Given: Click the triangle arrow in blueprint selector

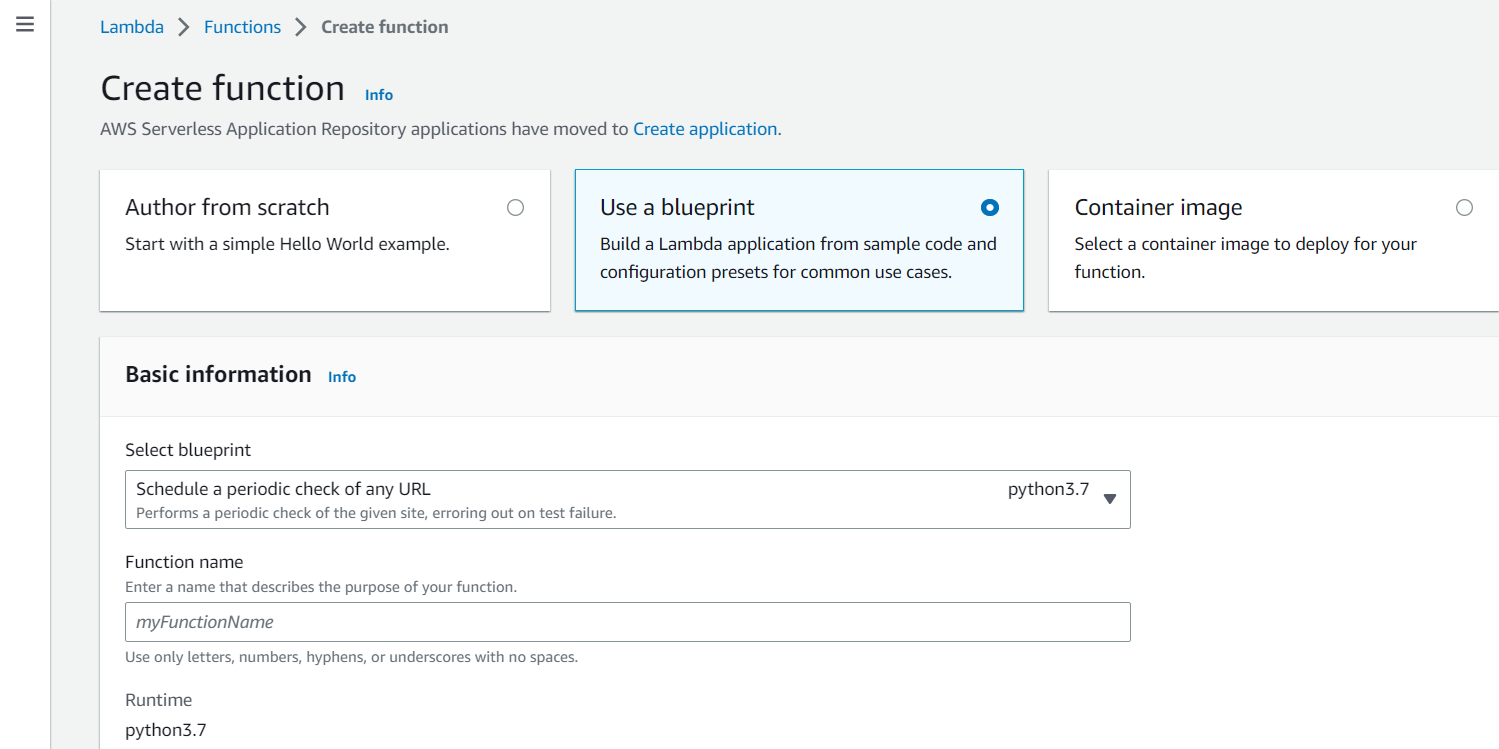Looking at the screenshot, I should [1109, 499].
